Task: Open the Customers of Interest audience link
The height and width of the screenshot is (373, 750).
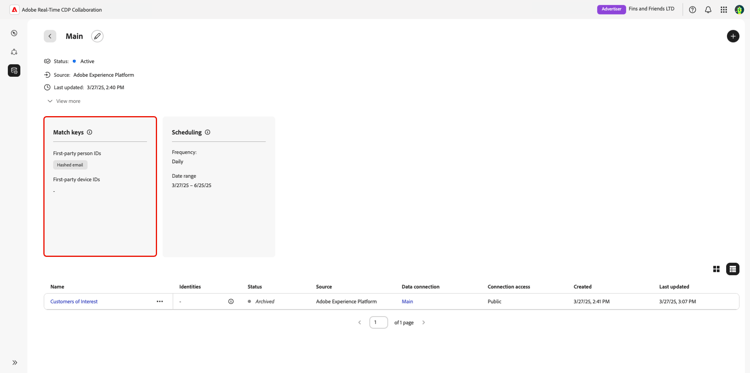Action: pos(74,302)
